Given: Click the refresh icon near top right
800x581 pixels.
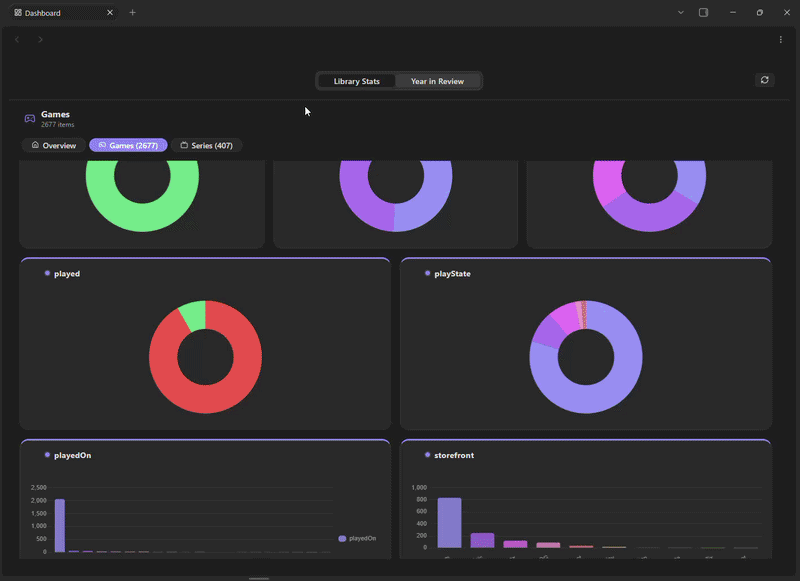Looking at the screenshot, I should click(x=764, y=80).
